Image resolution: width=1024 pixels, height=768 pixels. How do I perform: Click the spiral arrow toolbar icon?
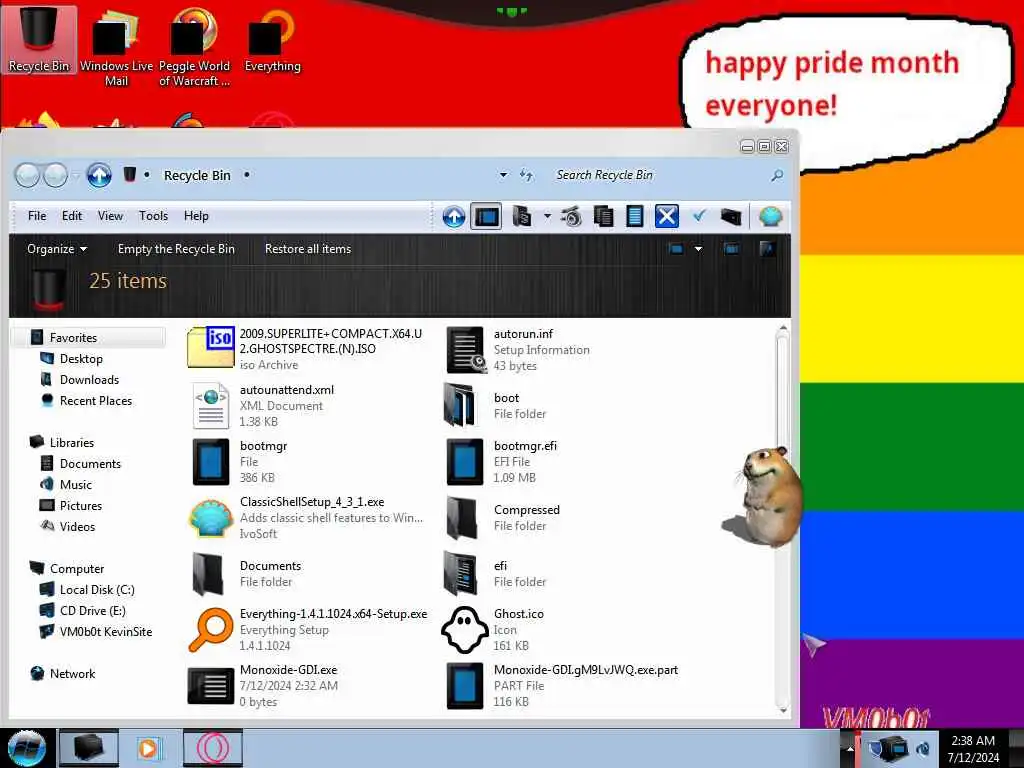[571, 216]
